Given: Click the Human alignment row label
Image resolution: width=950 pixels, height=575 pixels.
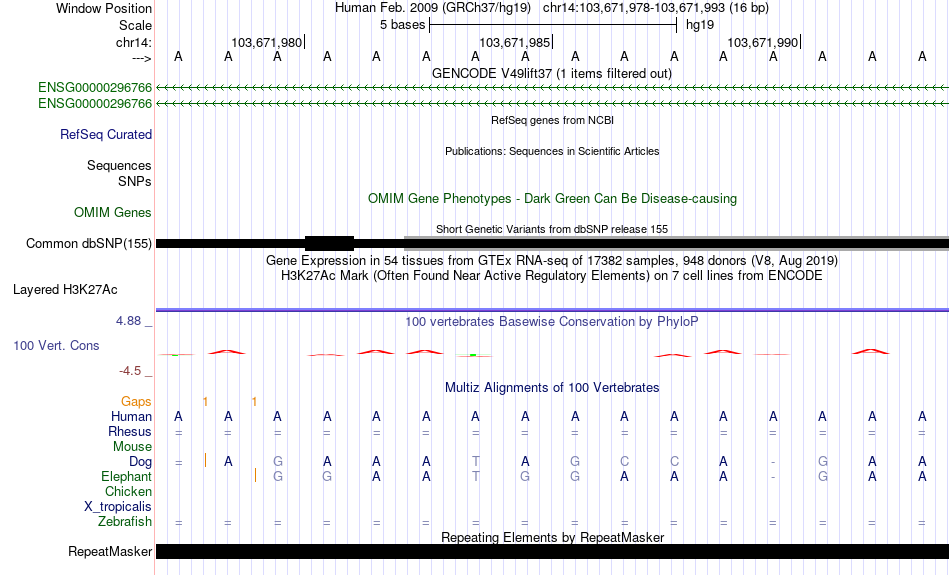Looking at the screenshot, I should coord(131,416).
